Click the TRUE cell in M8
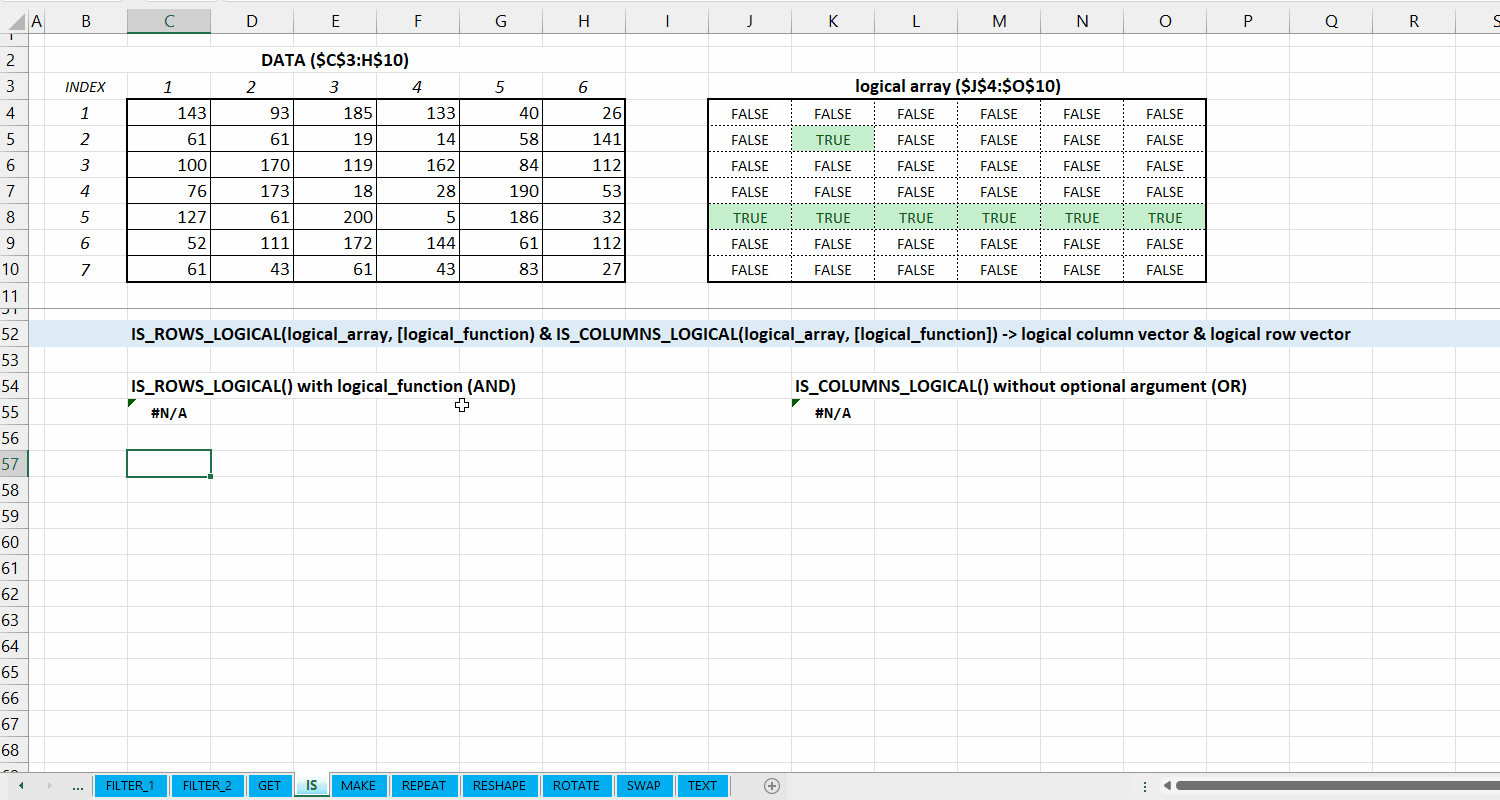Screen dimensions: 1500x800 (999, 217)
